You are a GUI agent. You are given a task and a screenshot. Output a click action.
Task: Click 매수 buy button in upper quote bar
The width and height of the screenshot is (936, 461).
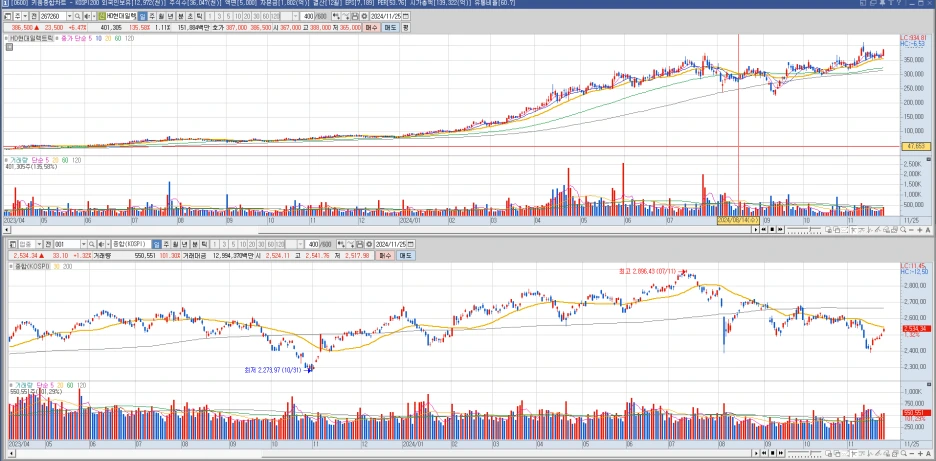[x=371, y=27]
